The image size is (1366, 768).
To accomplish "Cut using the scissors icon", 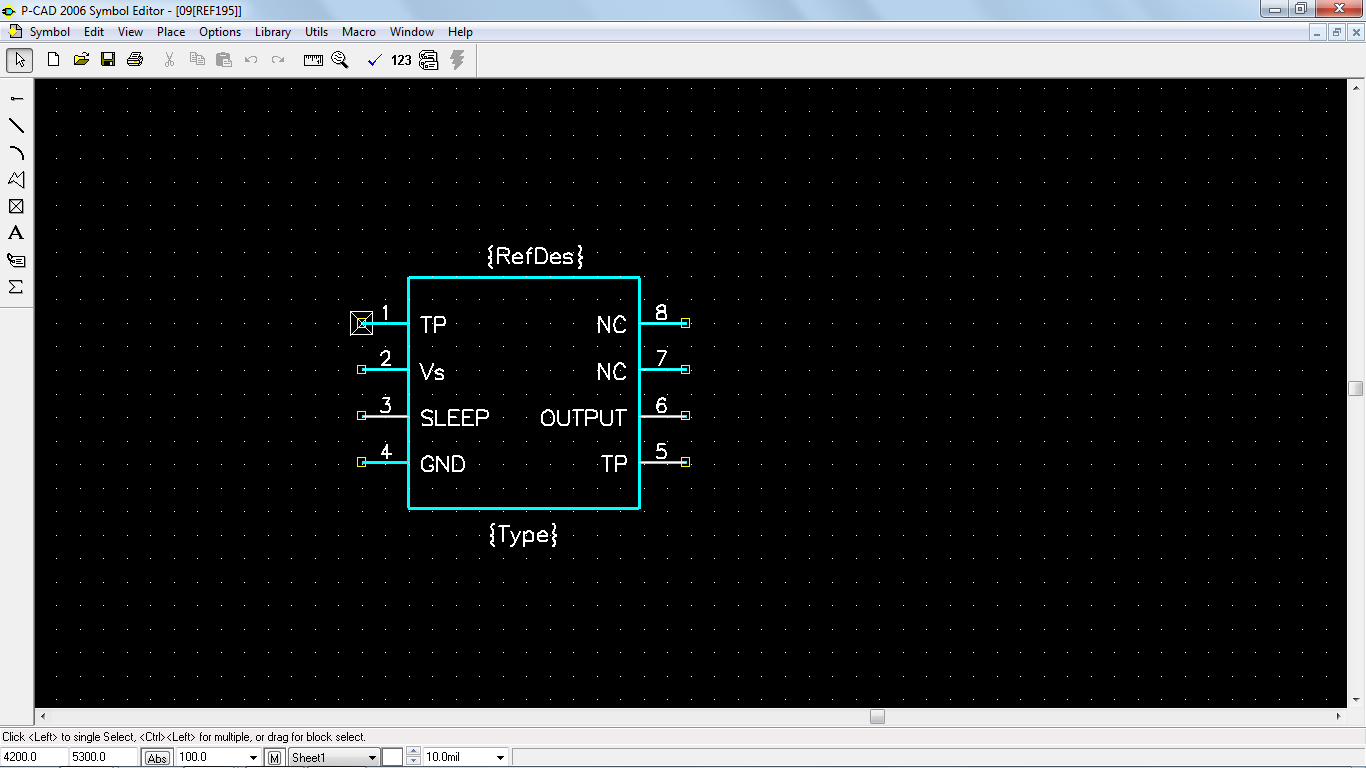I will pos(170,60).
